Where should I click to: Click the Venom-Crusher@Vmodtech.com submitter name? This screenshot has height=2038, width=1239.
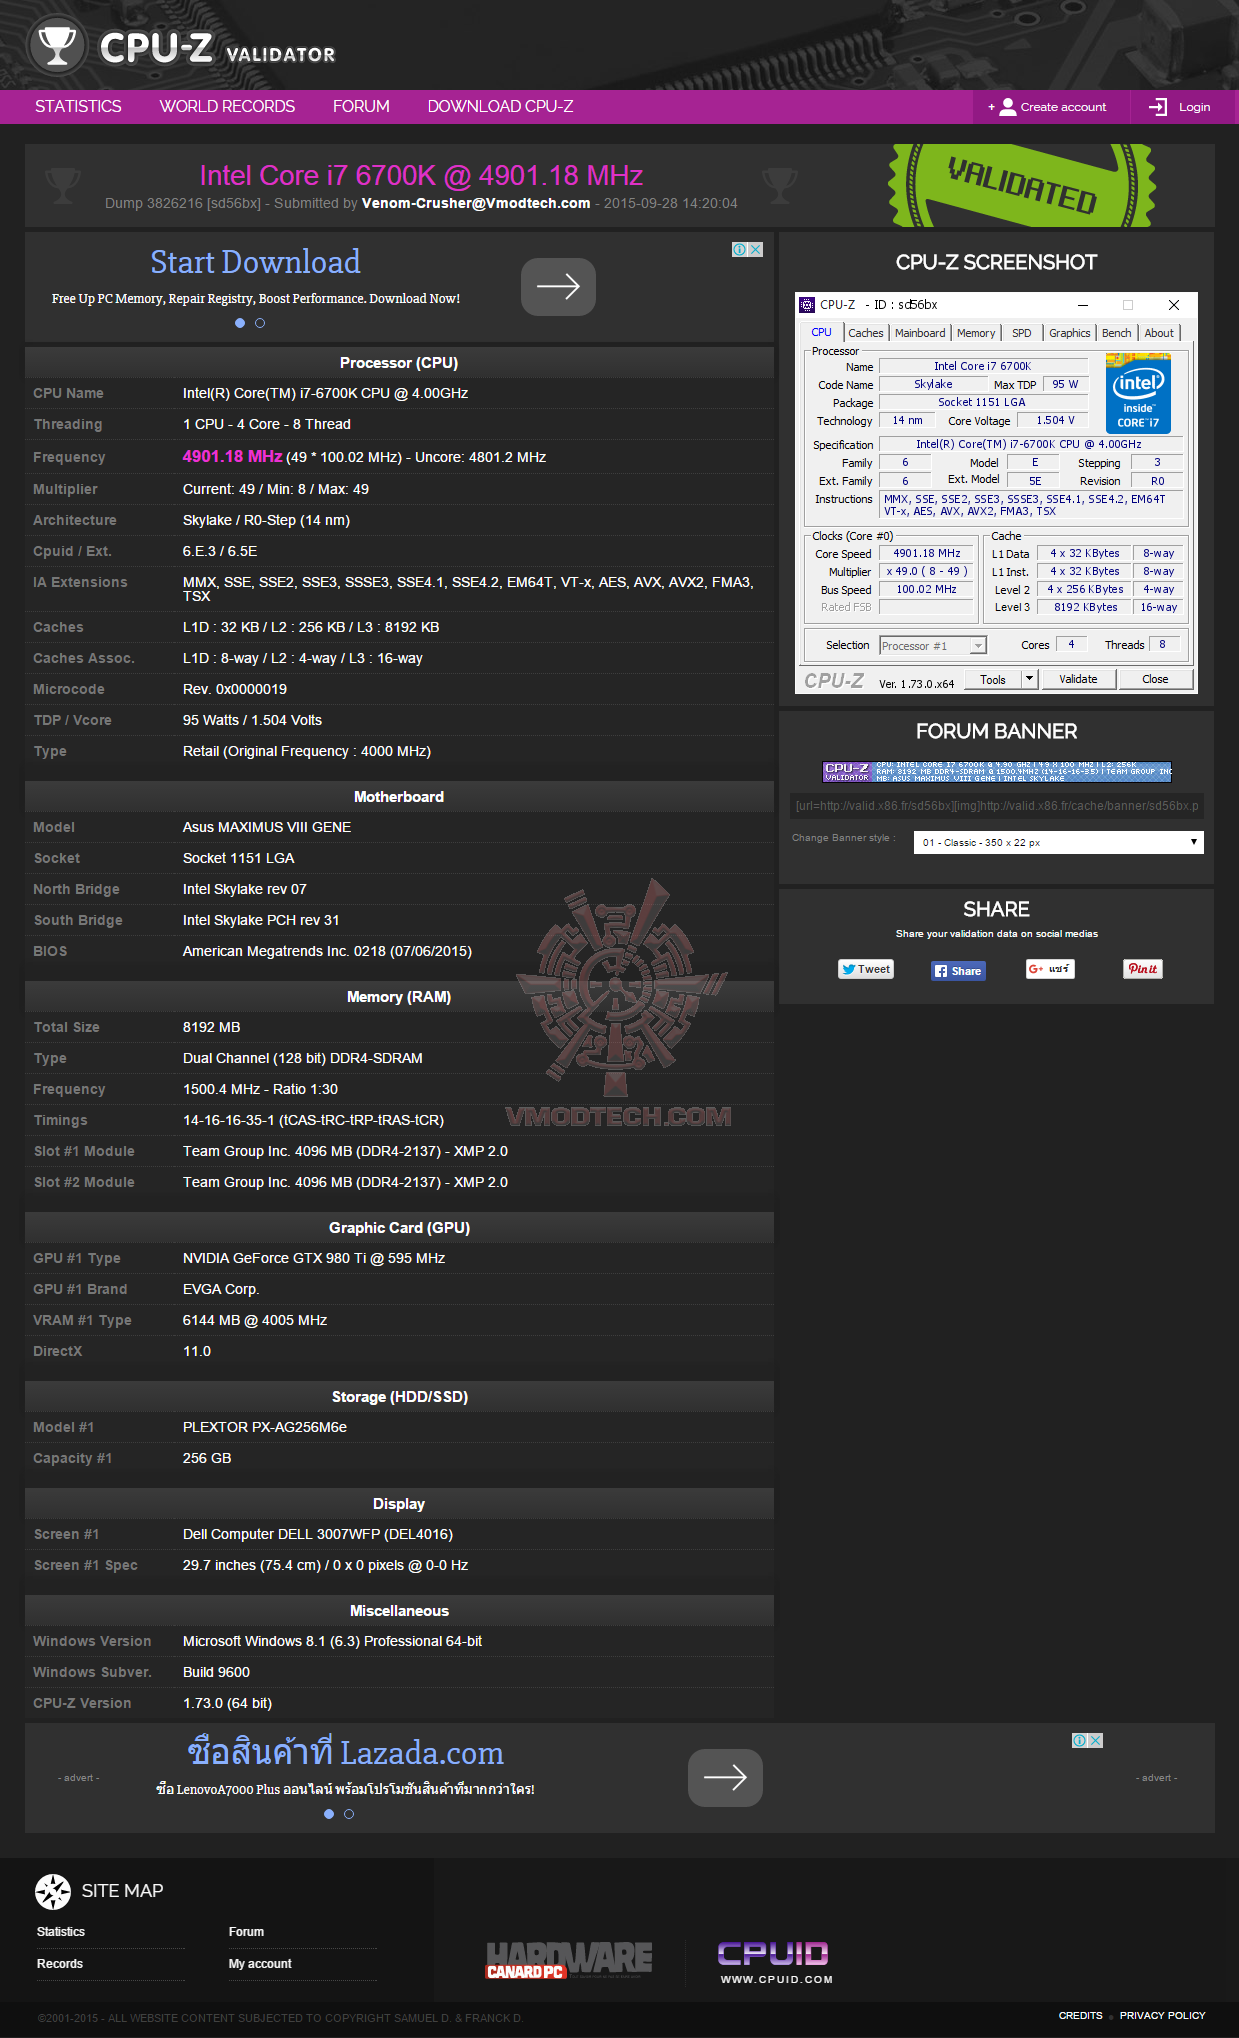click(476, 203)
